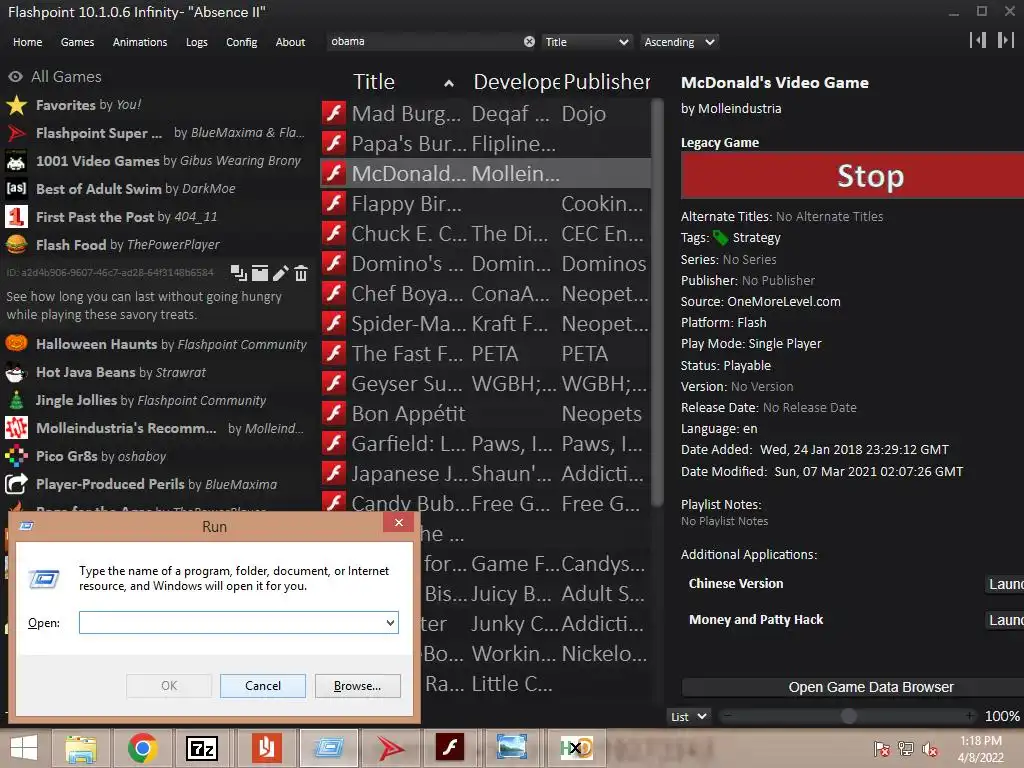Click Open Game Data Browser button

point(852,687)
